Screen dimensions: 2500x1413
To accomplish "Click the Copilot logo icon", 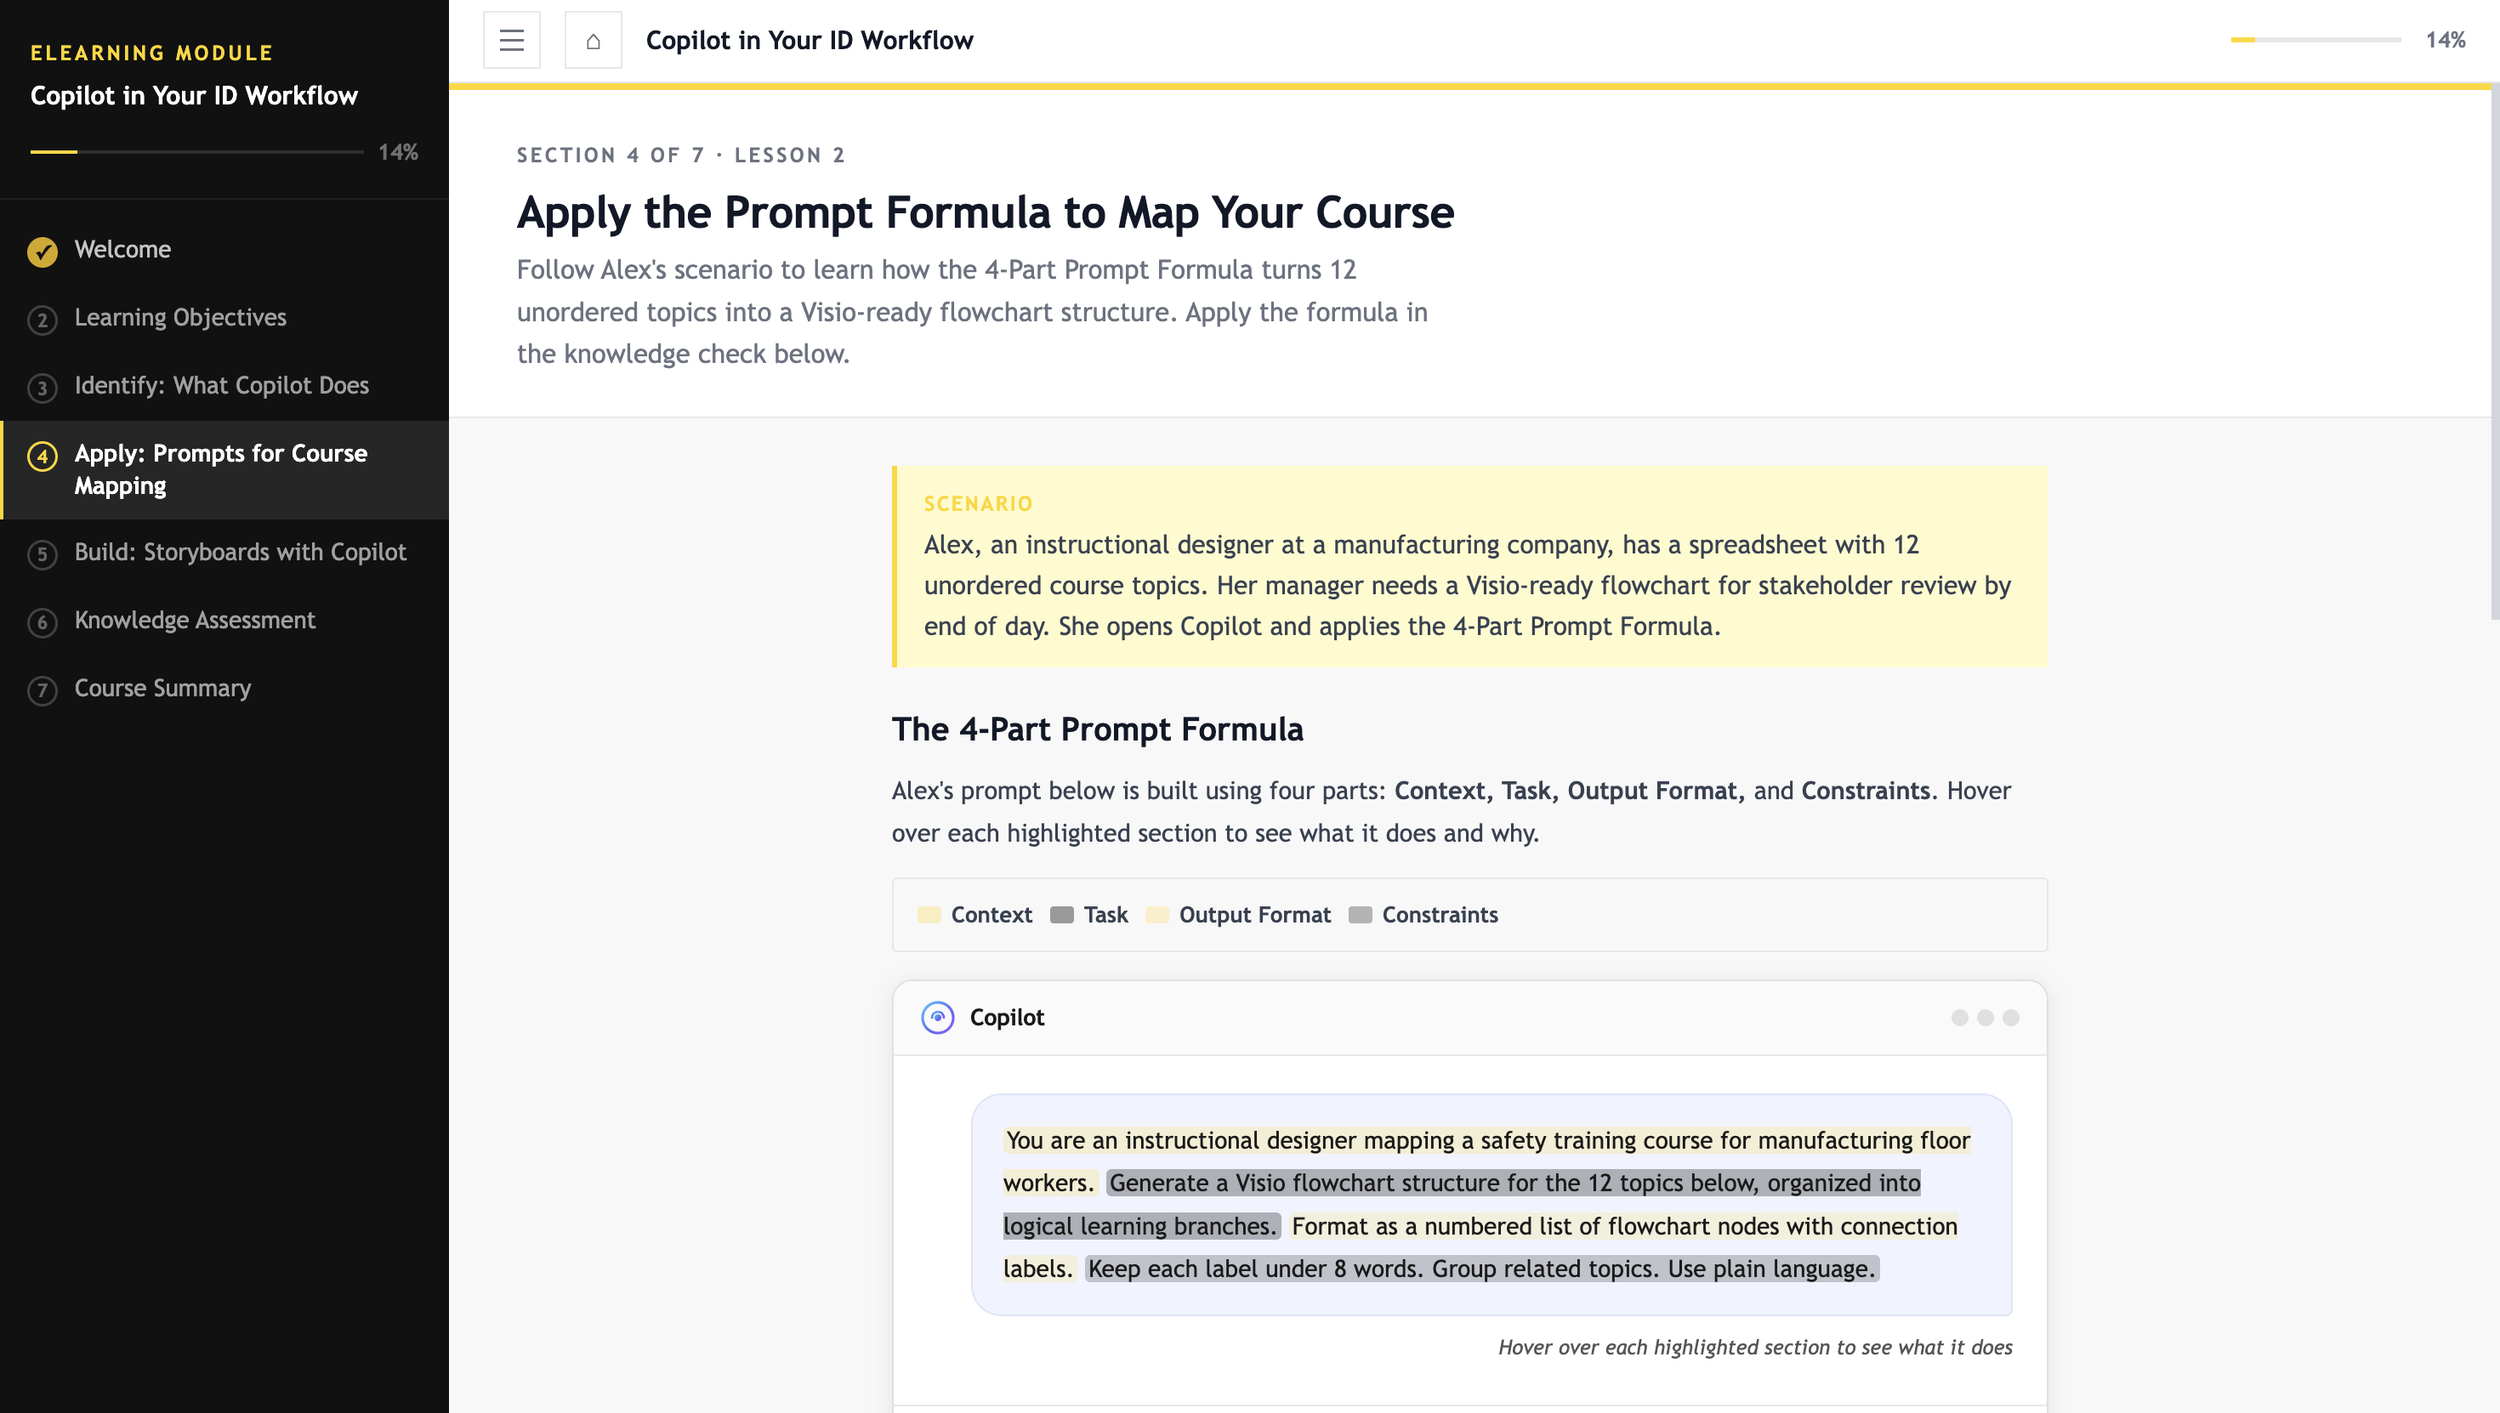I will pos(937,1017).
